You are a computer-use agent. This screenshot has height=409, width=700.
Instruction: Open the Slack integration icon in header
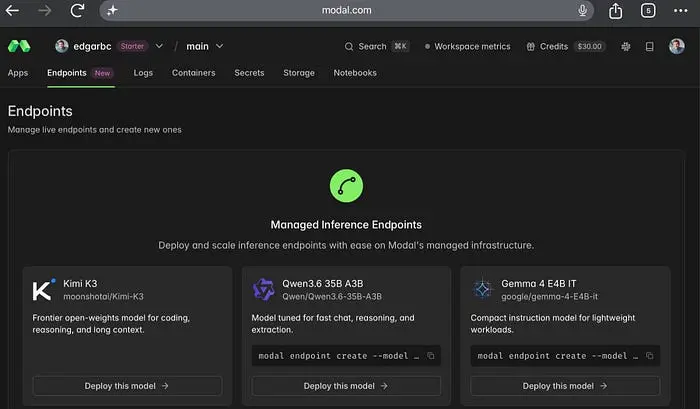tap(625, 46)
